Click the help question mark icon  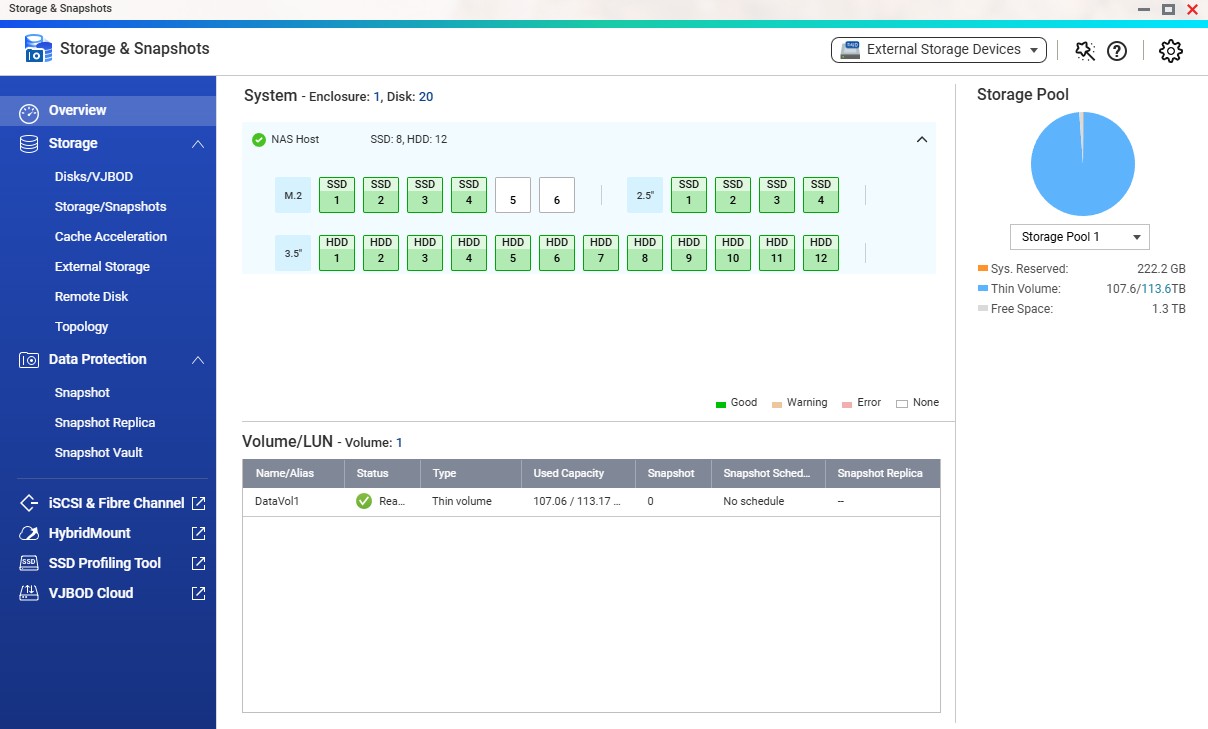[1117, 51]
